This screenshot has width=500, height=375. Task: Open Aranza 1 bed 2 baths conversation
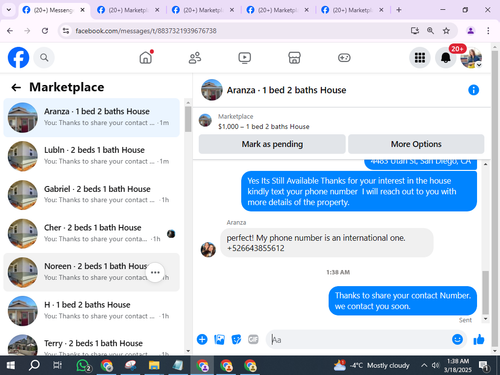click(x=91, y=117)
